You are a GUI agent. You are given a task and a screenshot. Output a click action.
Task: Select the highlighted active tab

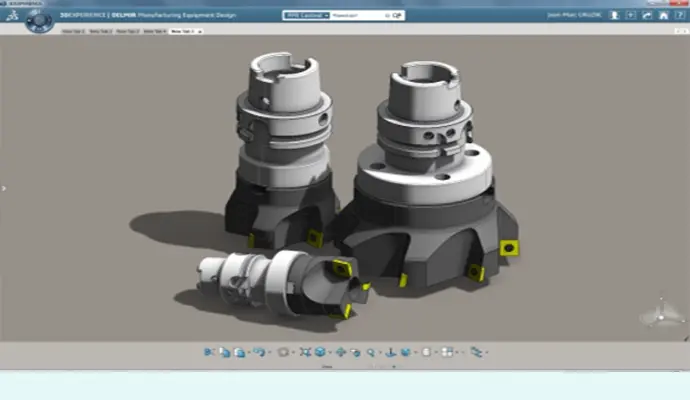click(183, 32)
